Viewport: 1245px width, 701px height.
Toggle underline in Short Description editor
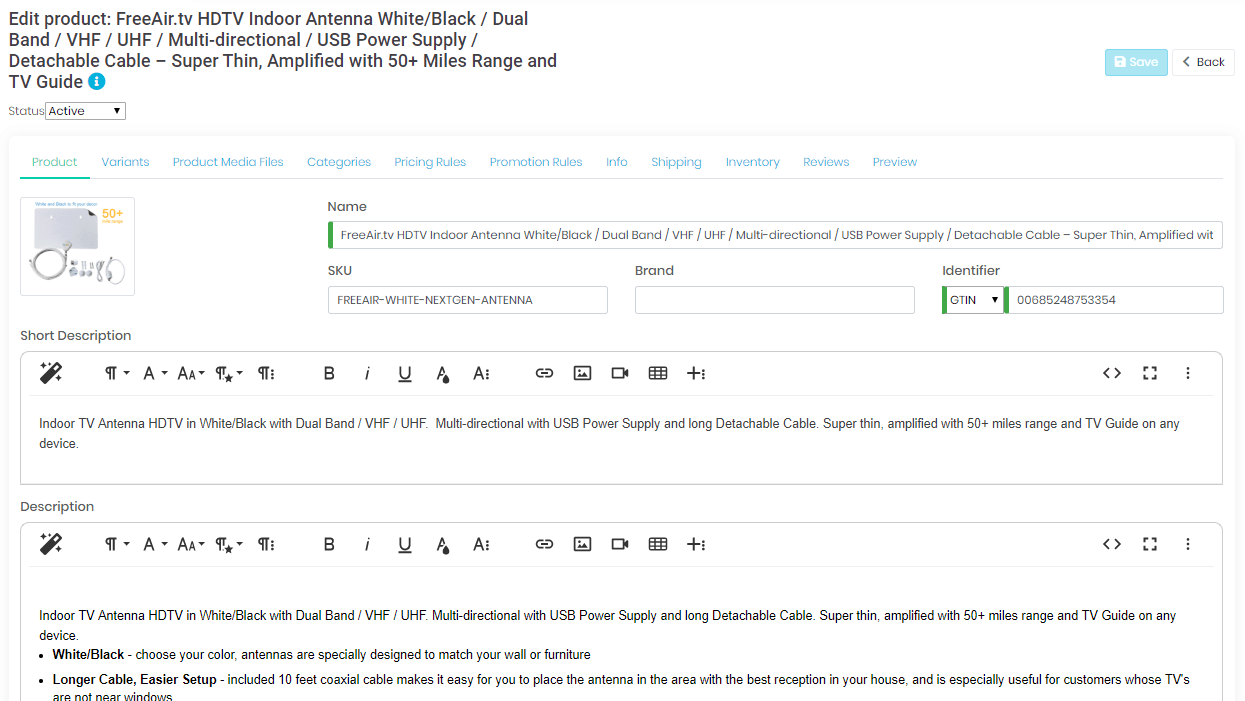405,373
